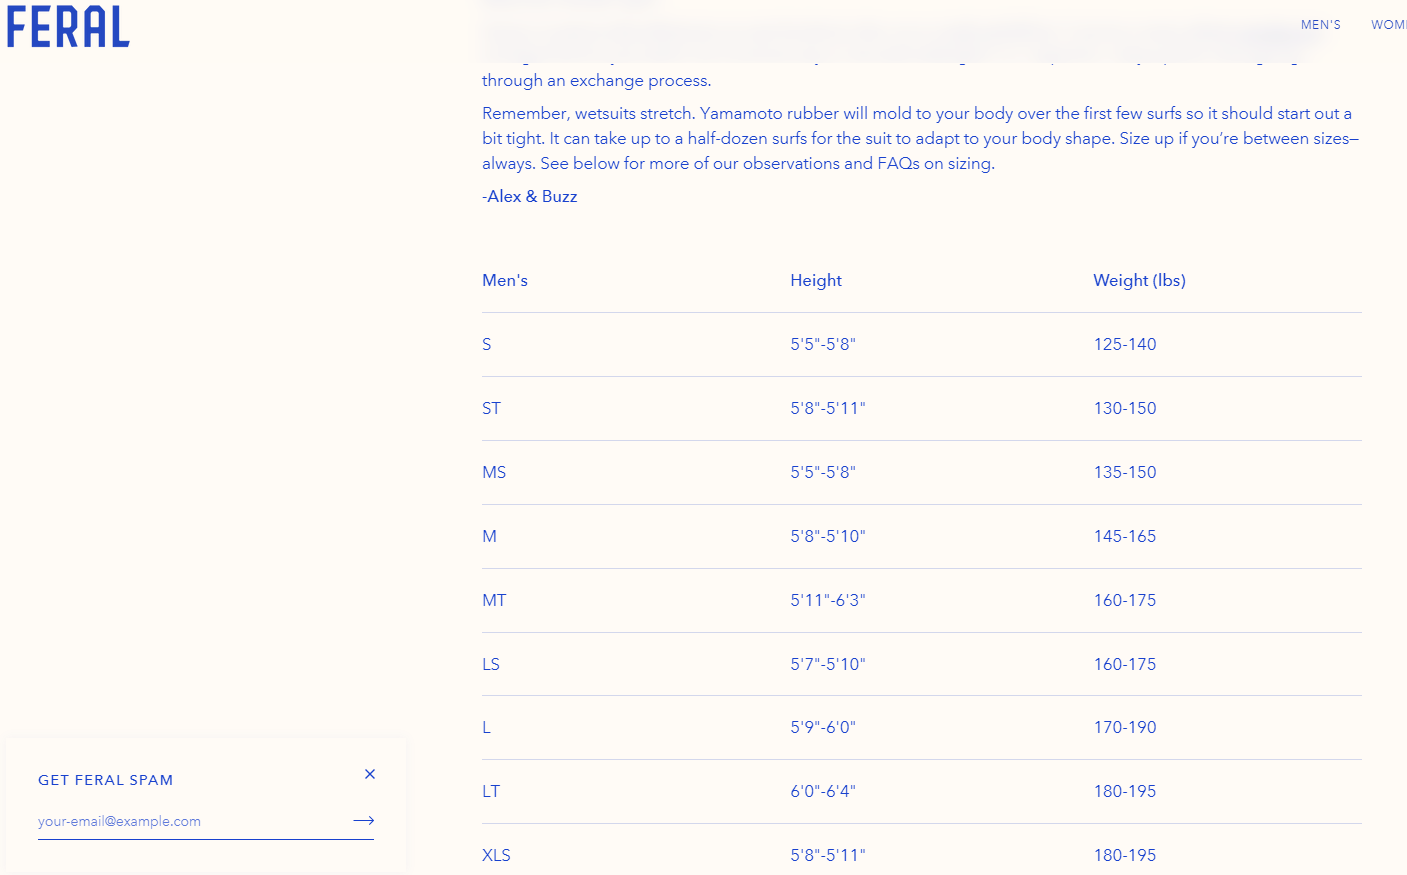Submit email with the arrow icon
Image resolution: width=1407 pixels, height=875 pixels.
[363, 820]
